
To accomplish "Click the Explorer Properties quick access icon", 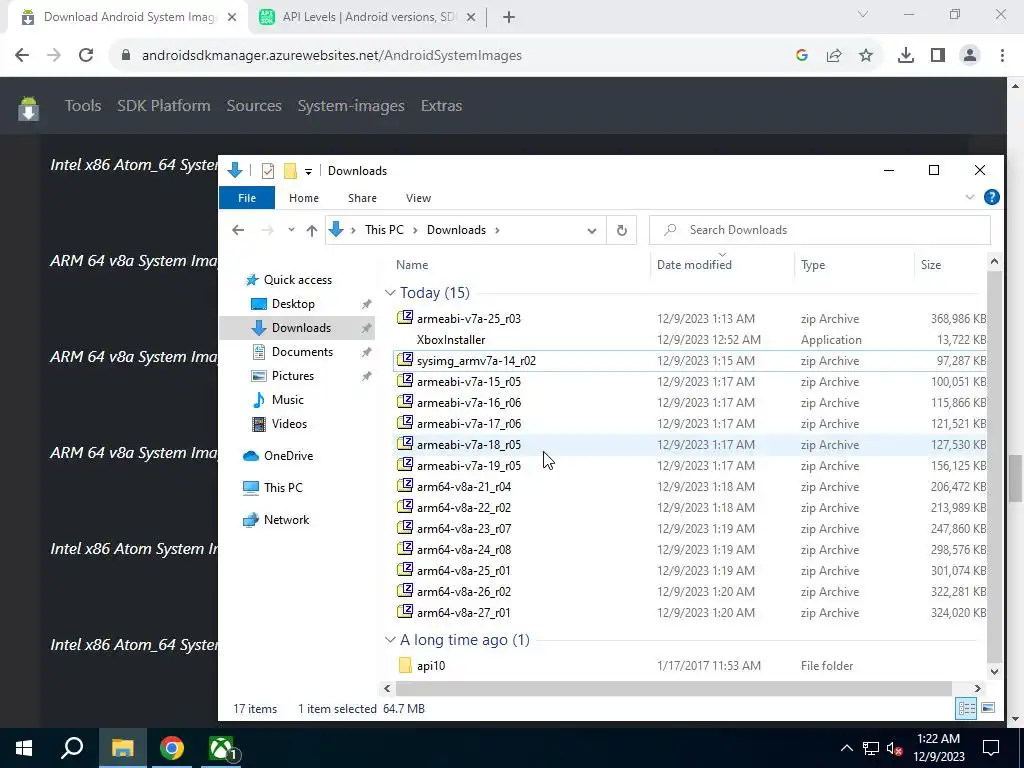I will (x=268, y=171).
